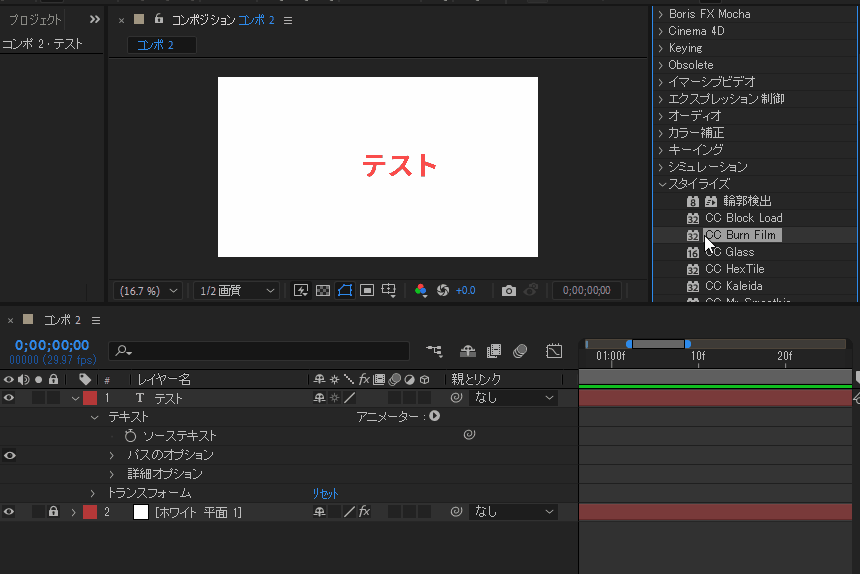The image size is (860, 574).
Task: Open the timeline コンポ 2 panel menu
Action: (x=96, y=321)
